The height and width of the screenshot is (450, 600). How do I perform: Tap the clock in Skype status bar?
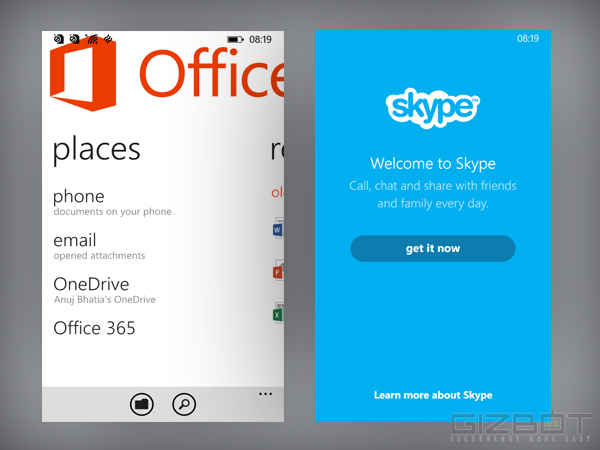point(528,39)
